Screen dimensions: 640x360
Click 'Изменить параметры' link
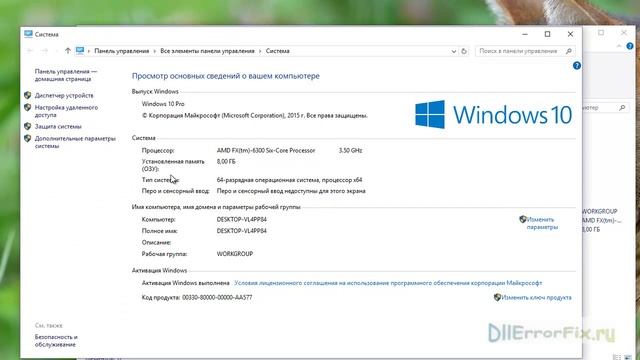[x=542, y=223]
